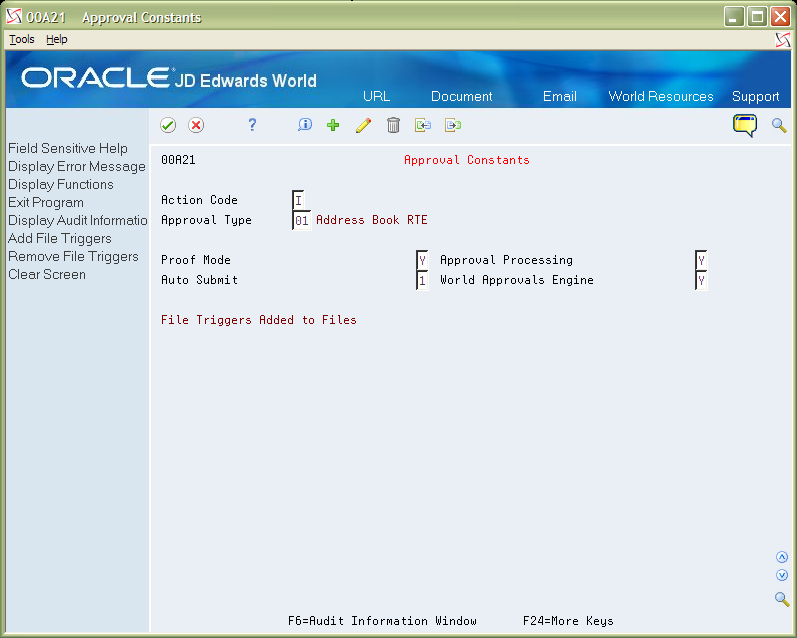
Task: Click the green plus Add icon
Action: pos(333,125)
